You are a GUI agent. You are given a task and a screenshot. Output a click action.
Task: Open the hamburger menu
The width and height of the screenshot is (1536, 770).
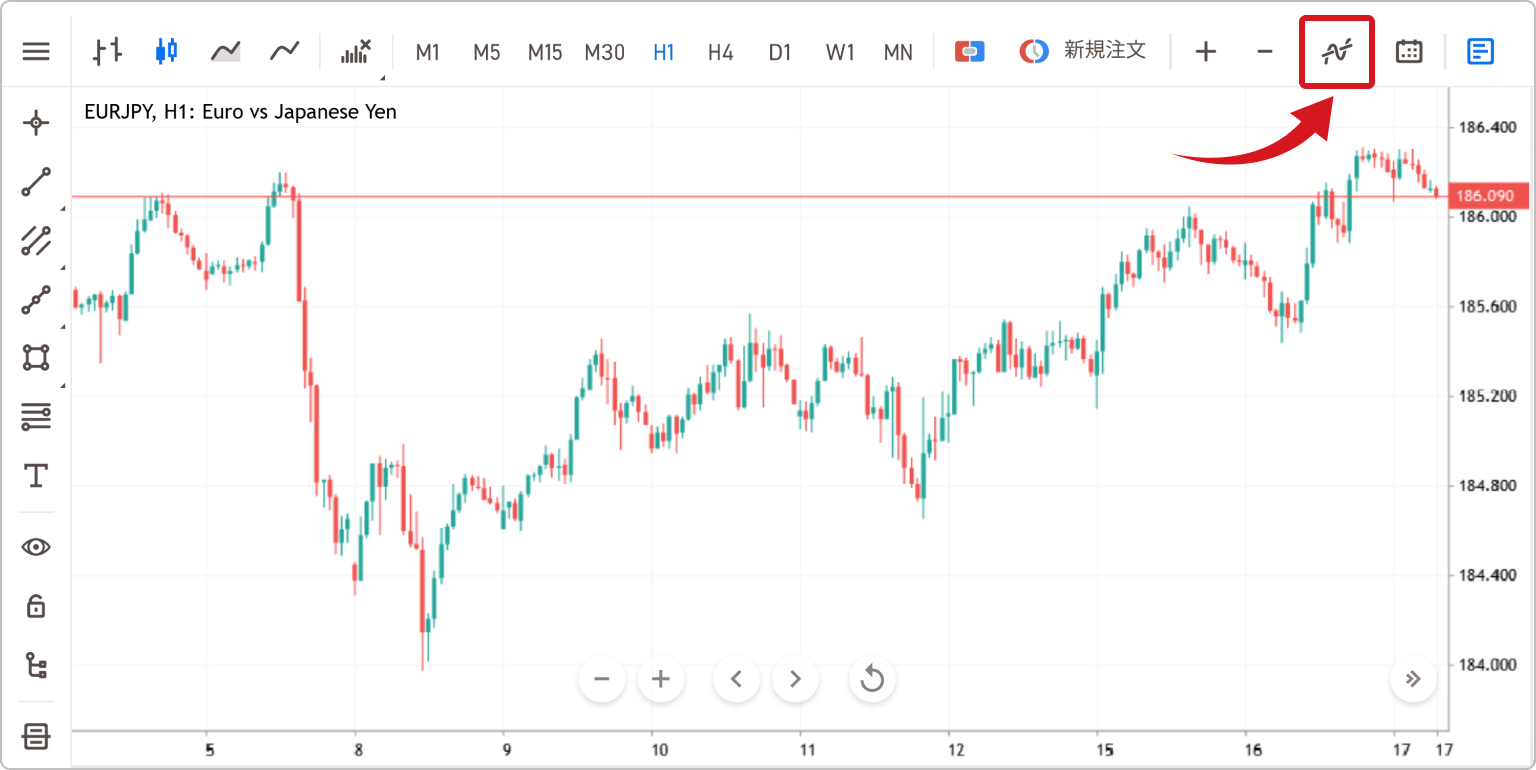point(36,51)
